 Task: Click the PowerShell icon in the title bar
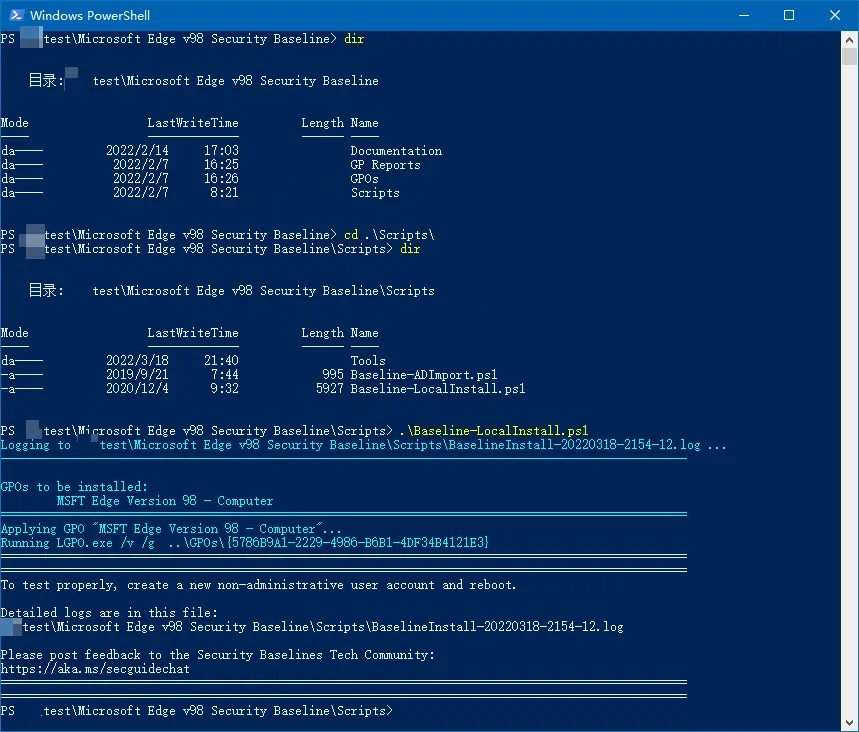pyautogui.click(x=16, y=15)
